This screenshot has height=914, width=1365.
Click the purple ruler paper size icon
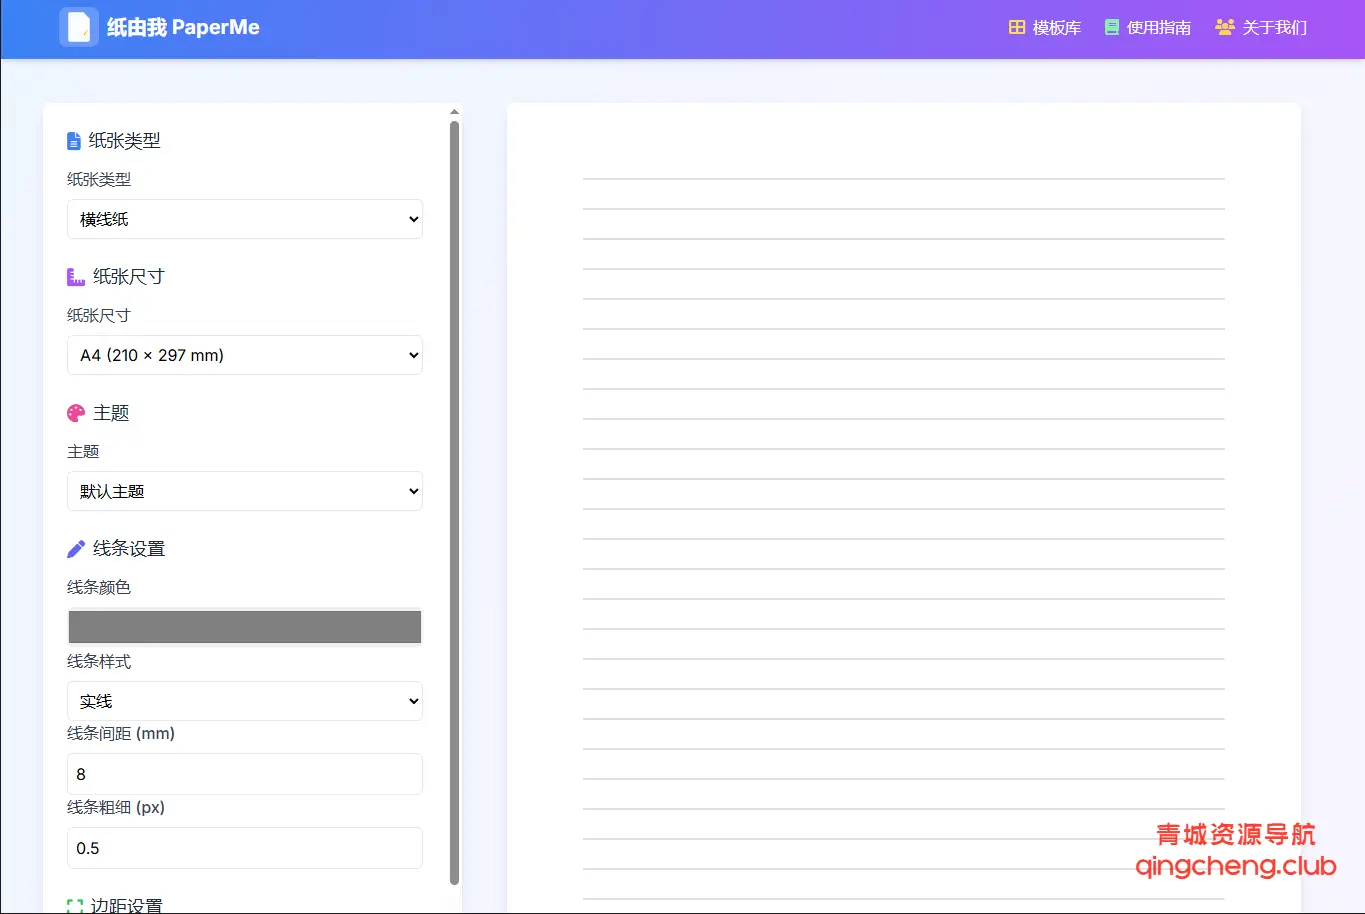point(76,277)
